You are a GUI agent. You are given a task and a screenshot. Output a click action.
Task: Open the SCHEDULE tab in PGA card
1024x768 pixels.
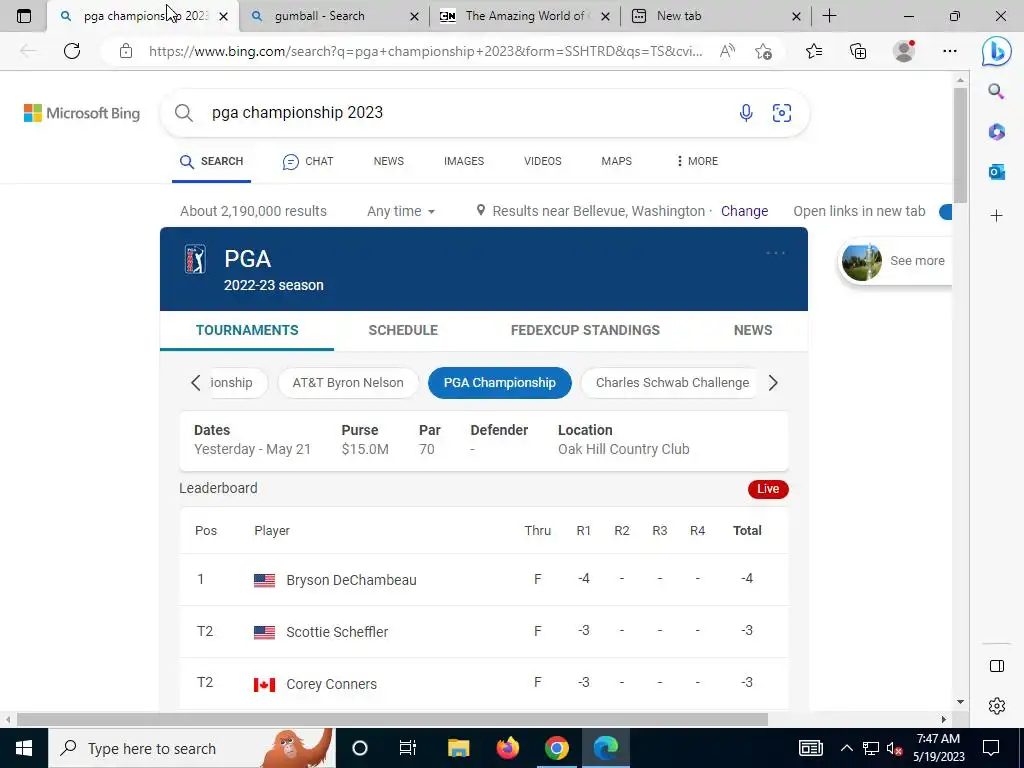pyautogui.click(x=403, y=330)
